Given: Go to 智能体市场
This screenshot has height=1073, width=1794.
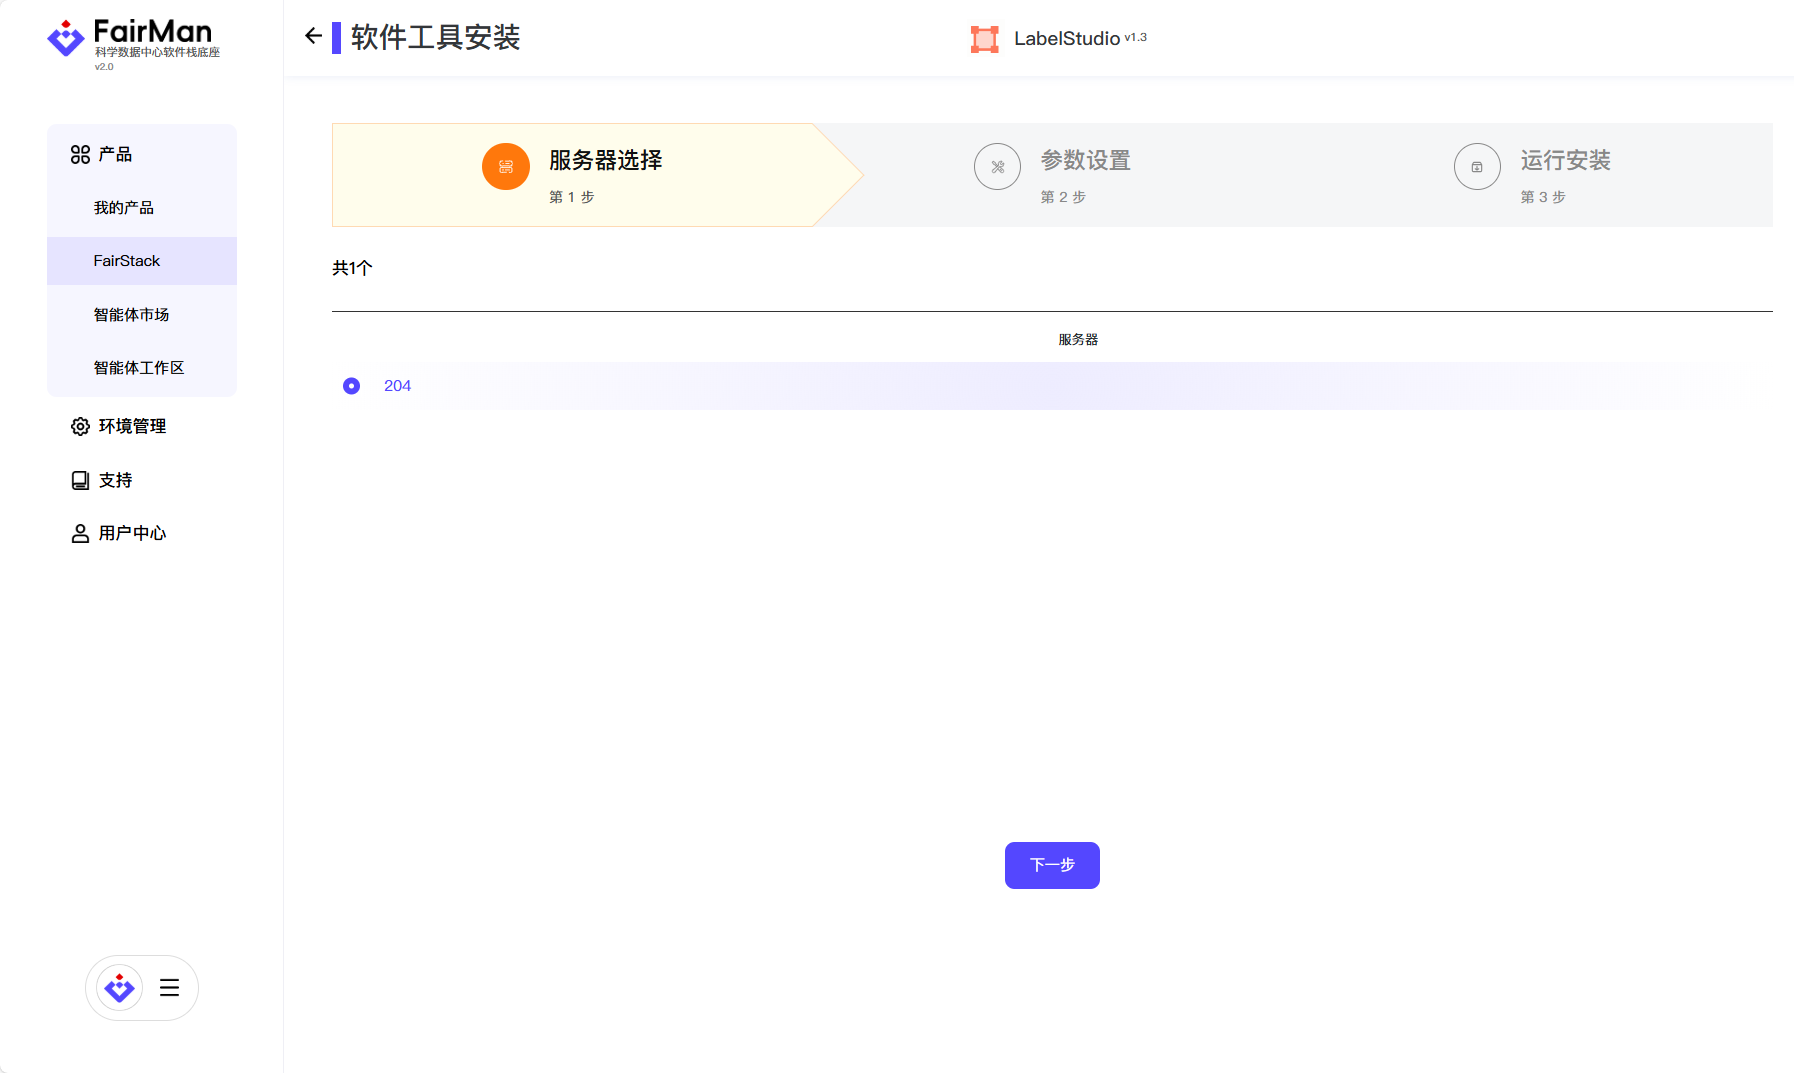Looking at the screenshot, I should [x=131, y=315].
